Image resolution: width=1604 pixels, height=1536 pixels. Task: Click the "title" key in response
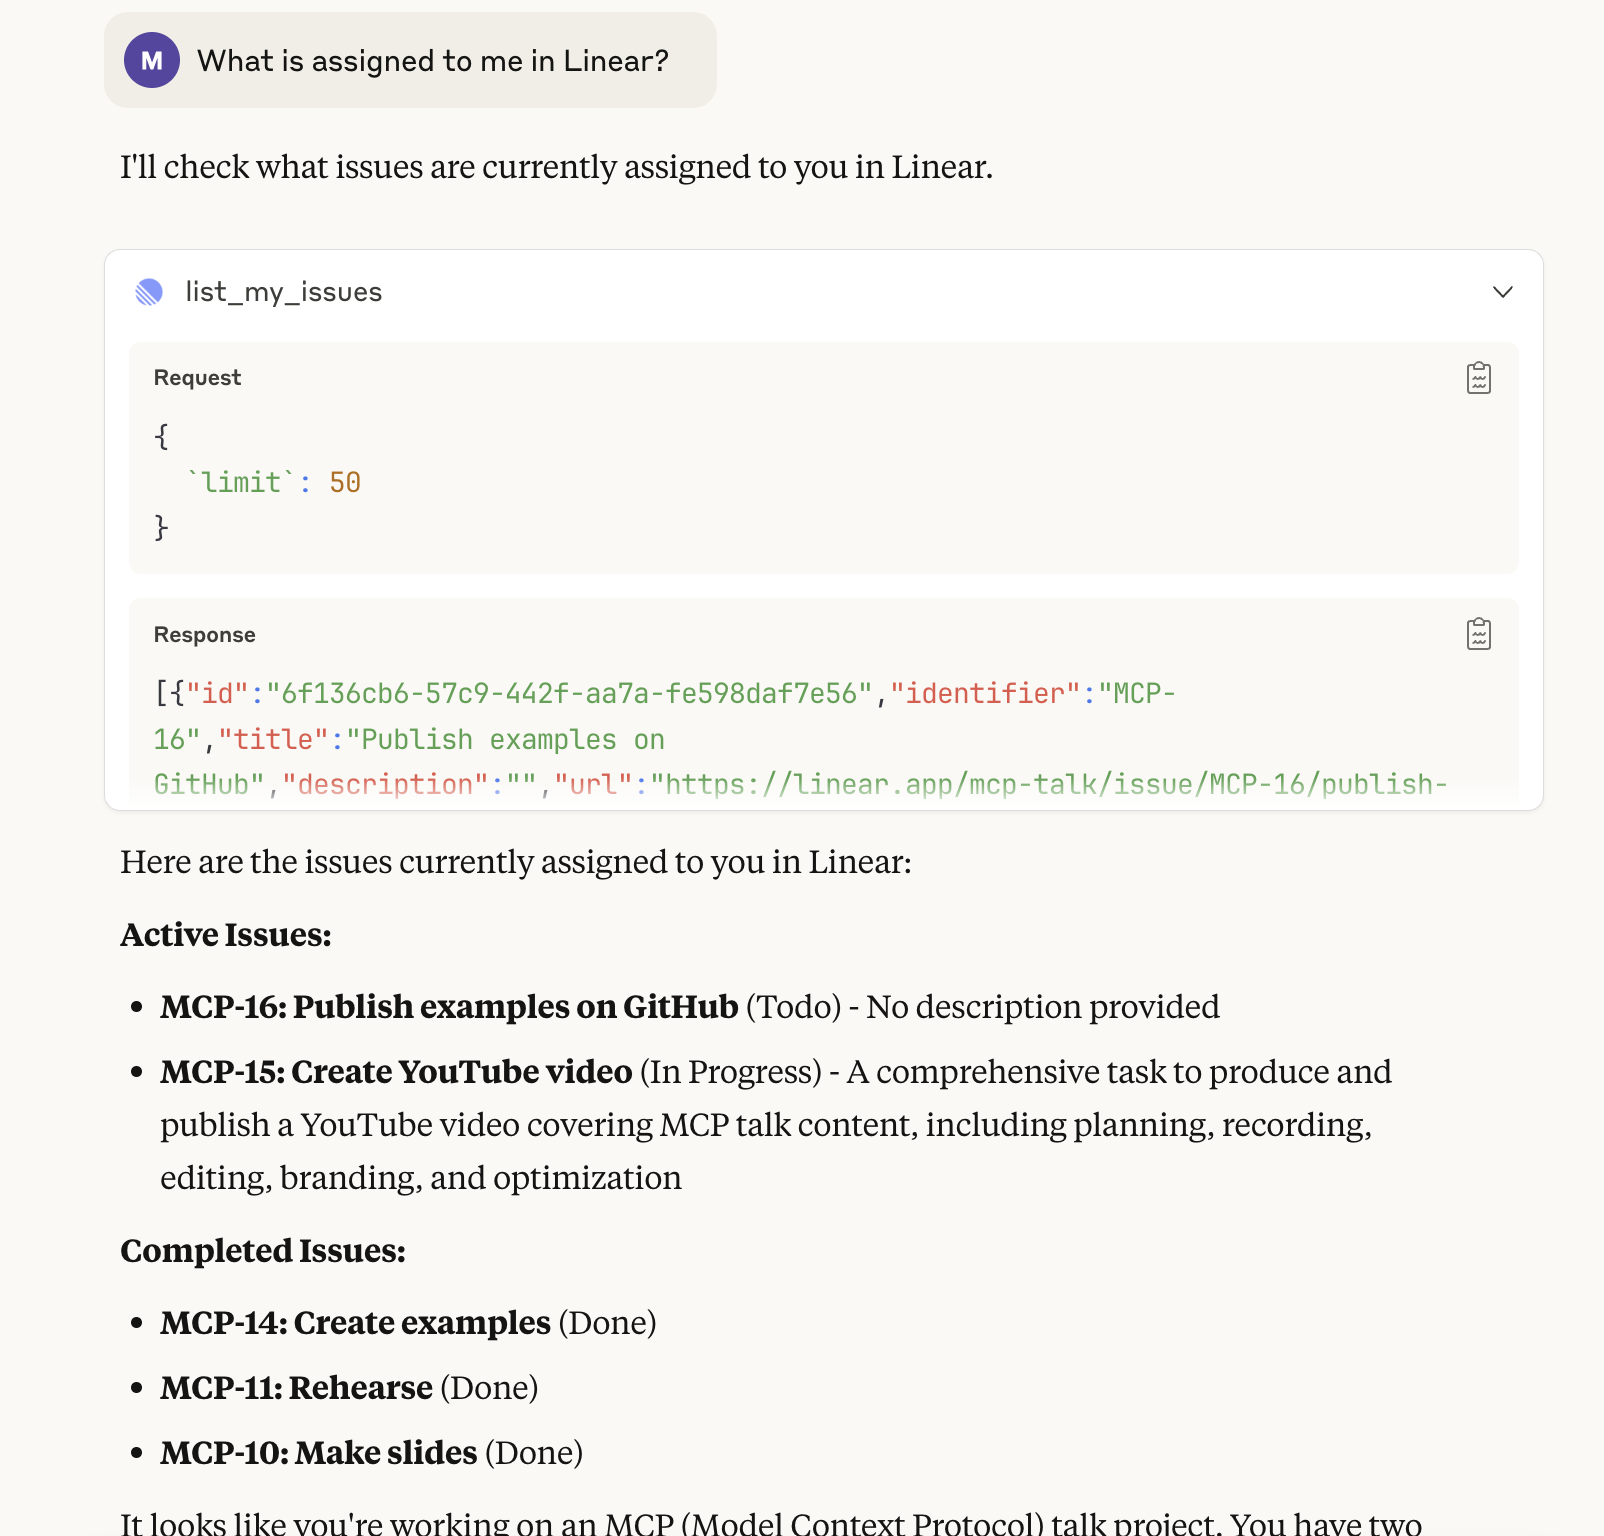point(273,739)
